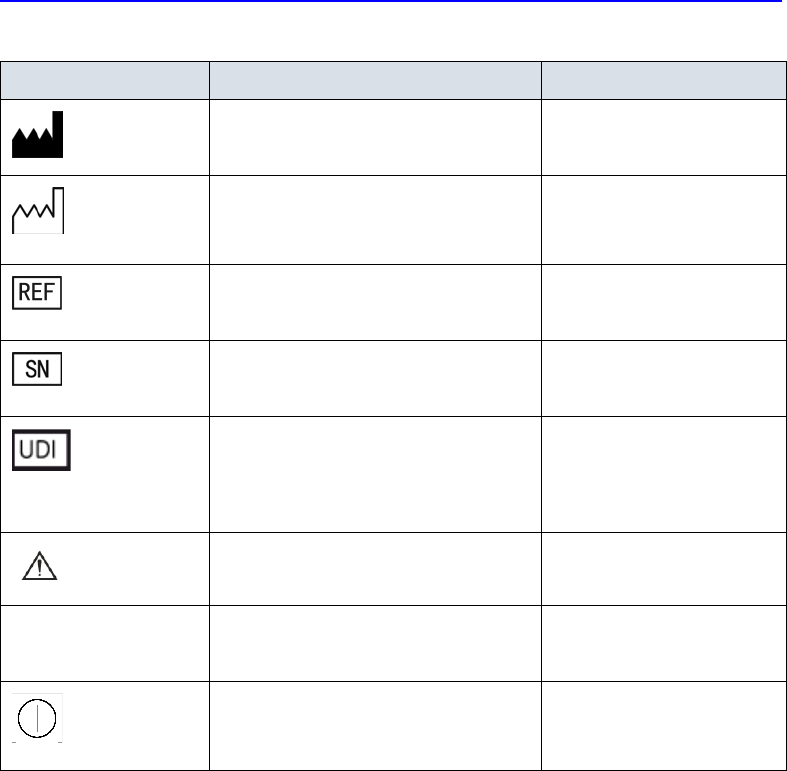The image size is (787, 771).
Task: Click the blank symbol cell below the warning triangle
Action: [x=104, y=643]
